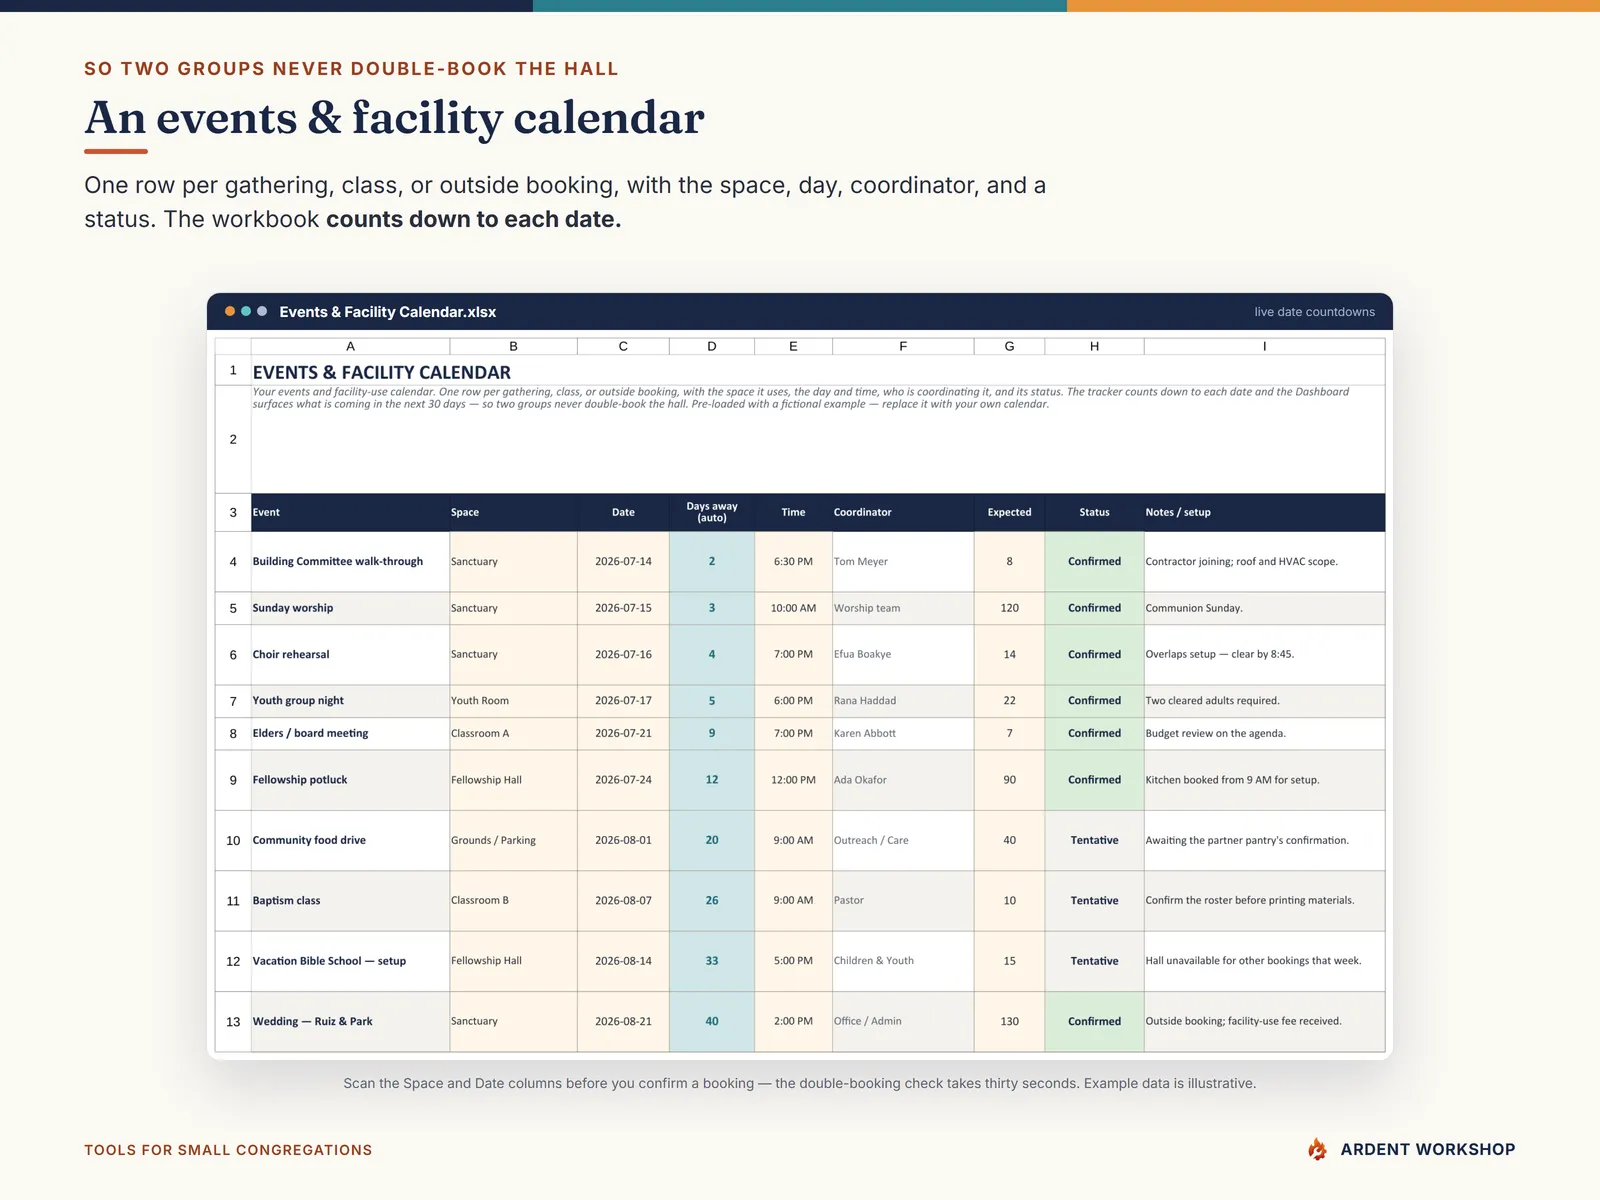Screen dimensions: 1600x1200
Task: Click the 'Youth Room' space cell
Action: coord(513,701)
